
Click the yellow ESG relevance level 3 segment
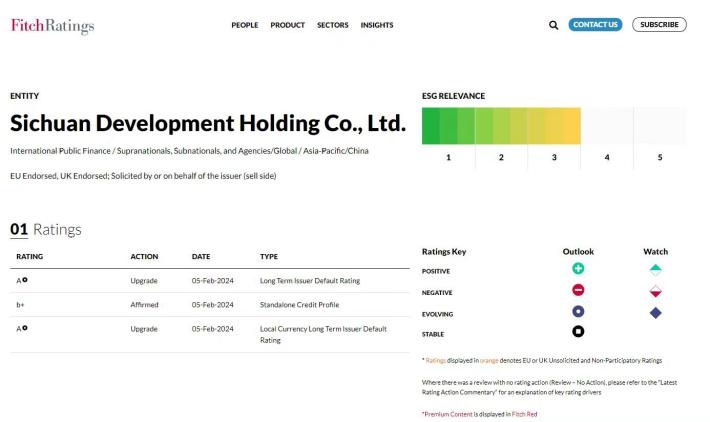click(554, 126)
